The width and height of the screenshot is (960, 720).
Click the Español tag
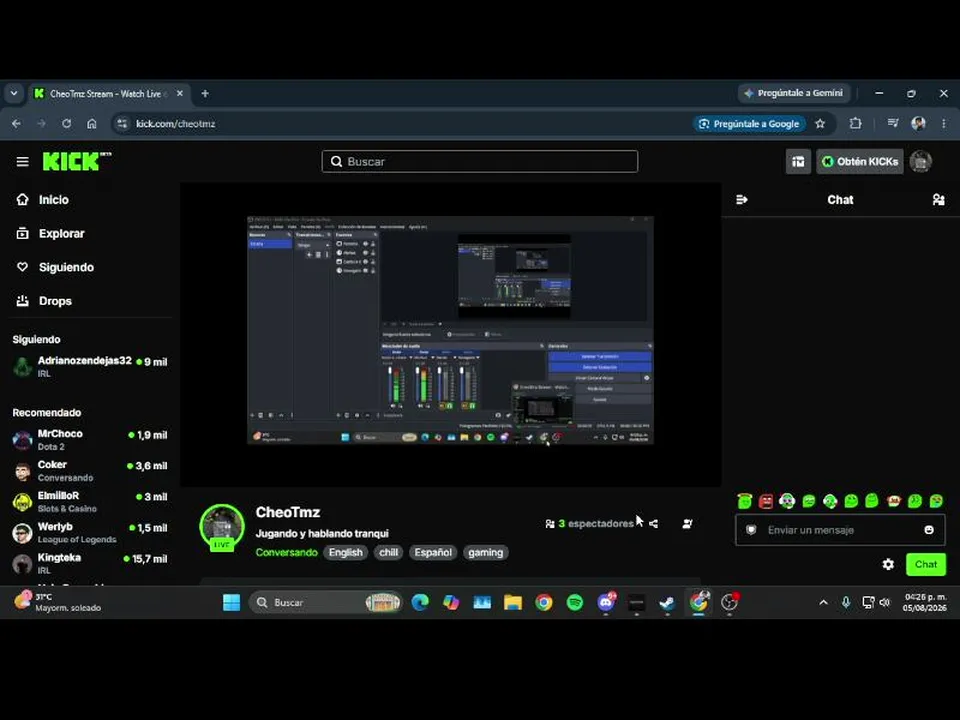coord(433,552)
